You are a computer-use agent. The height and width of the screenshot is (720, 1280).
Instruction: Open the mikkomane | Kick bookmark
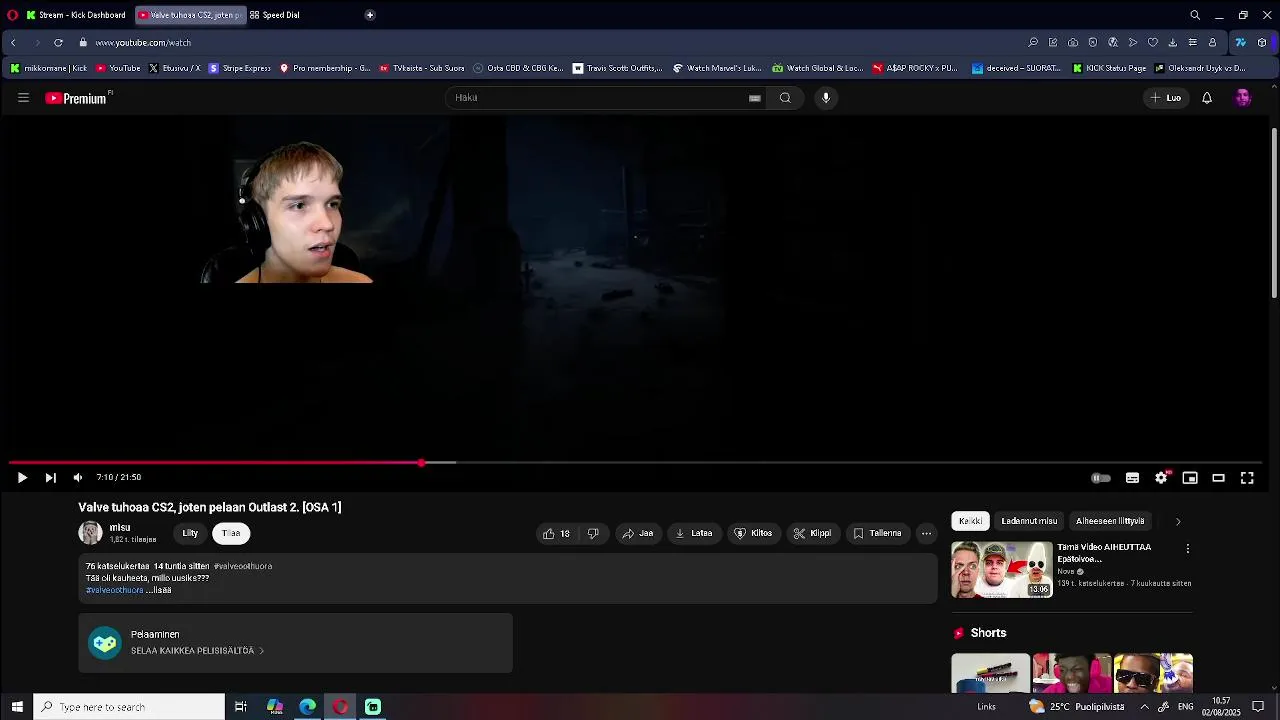[49, 69]
